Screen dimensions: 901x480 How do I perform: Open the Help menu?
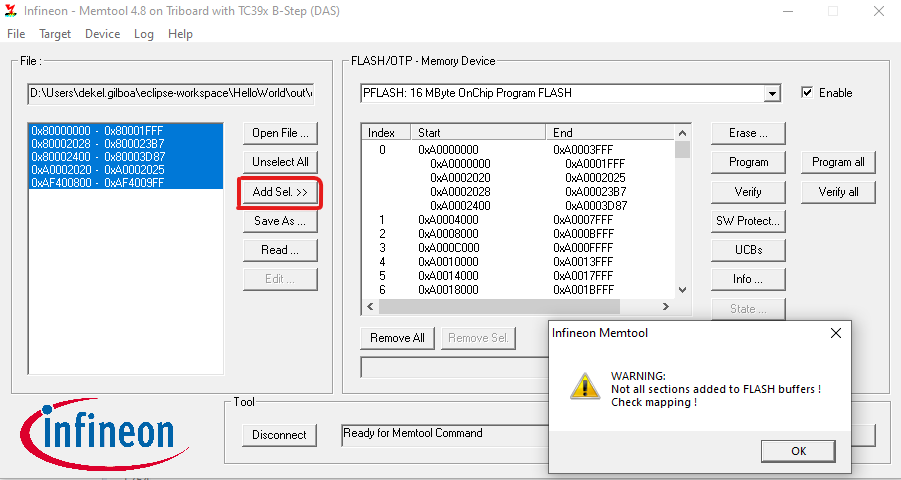coord(180,34)
